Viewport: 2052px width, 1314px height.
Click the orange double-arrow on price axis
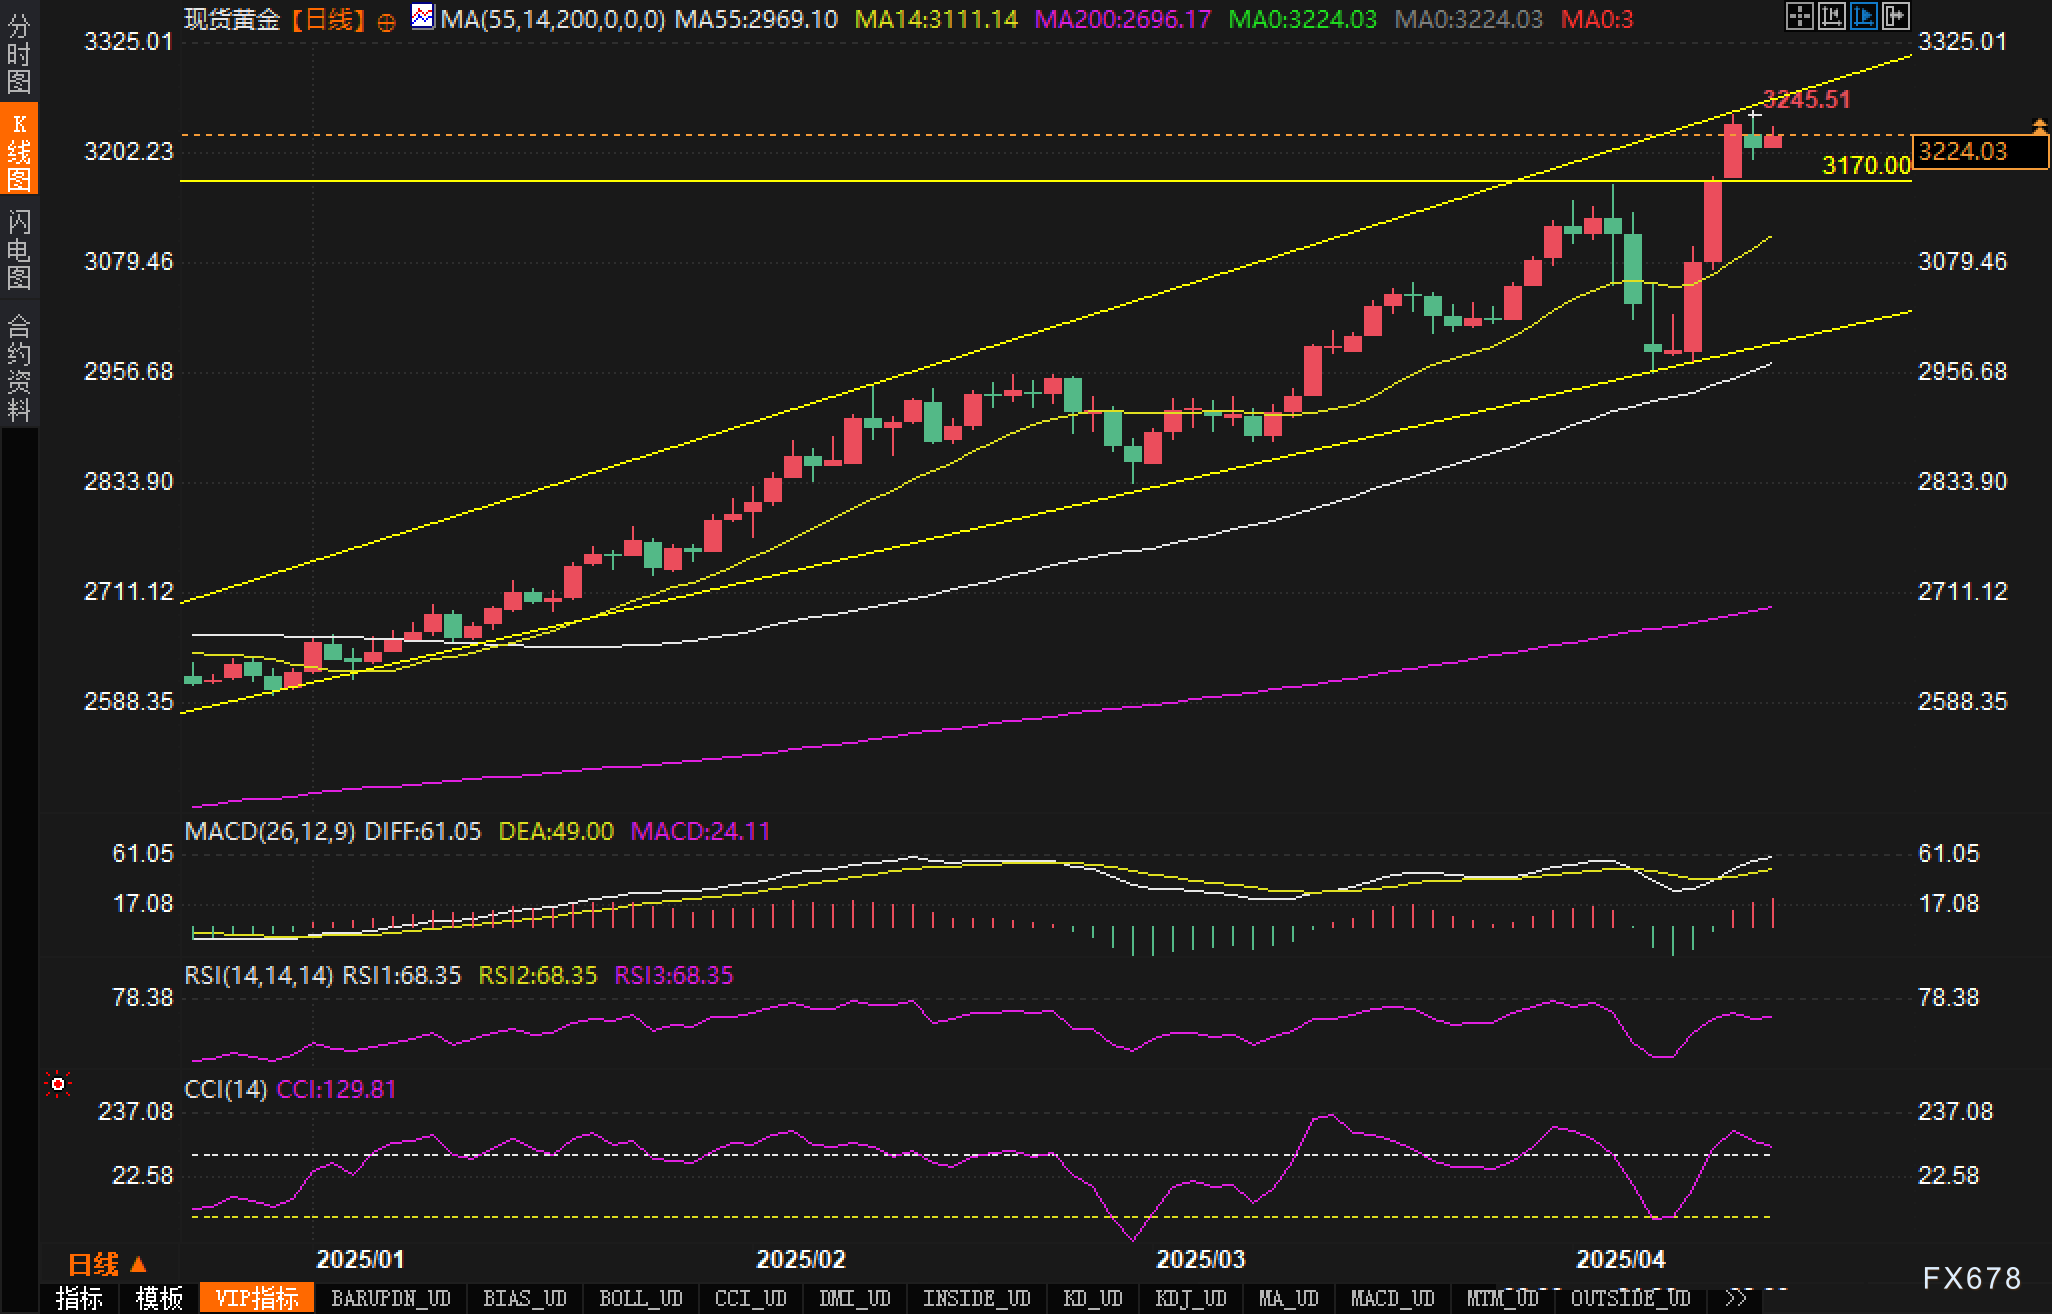click(2039, 126)
